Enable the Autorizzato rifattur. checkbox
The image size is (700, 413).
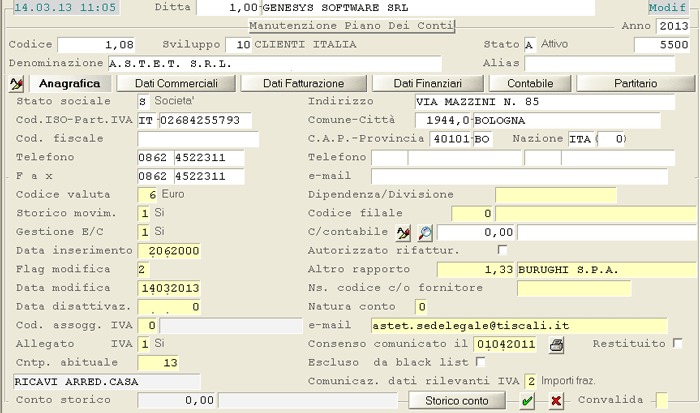tap(502, 250)
